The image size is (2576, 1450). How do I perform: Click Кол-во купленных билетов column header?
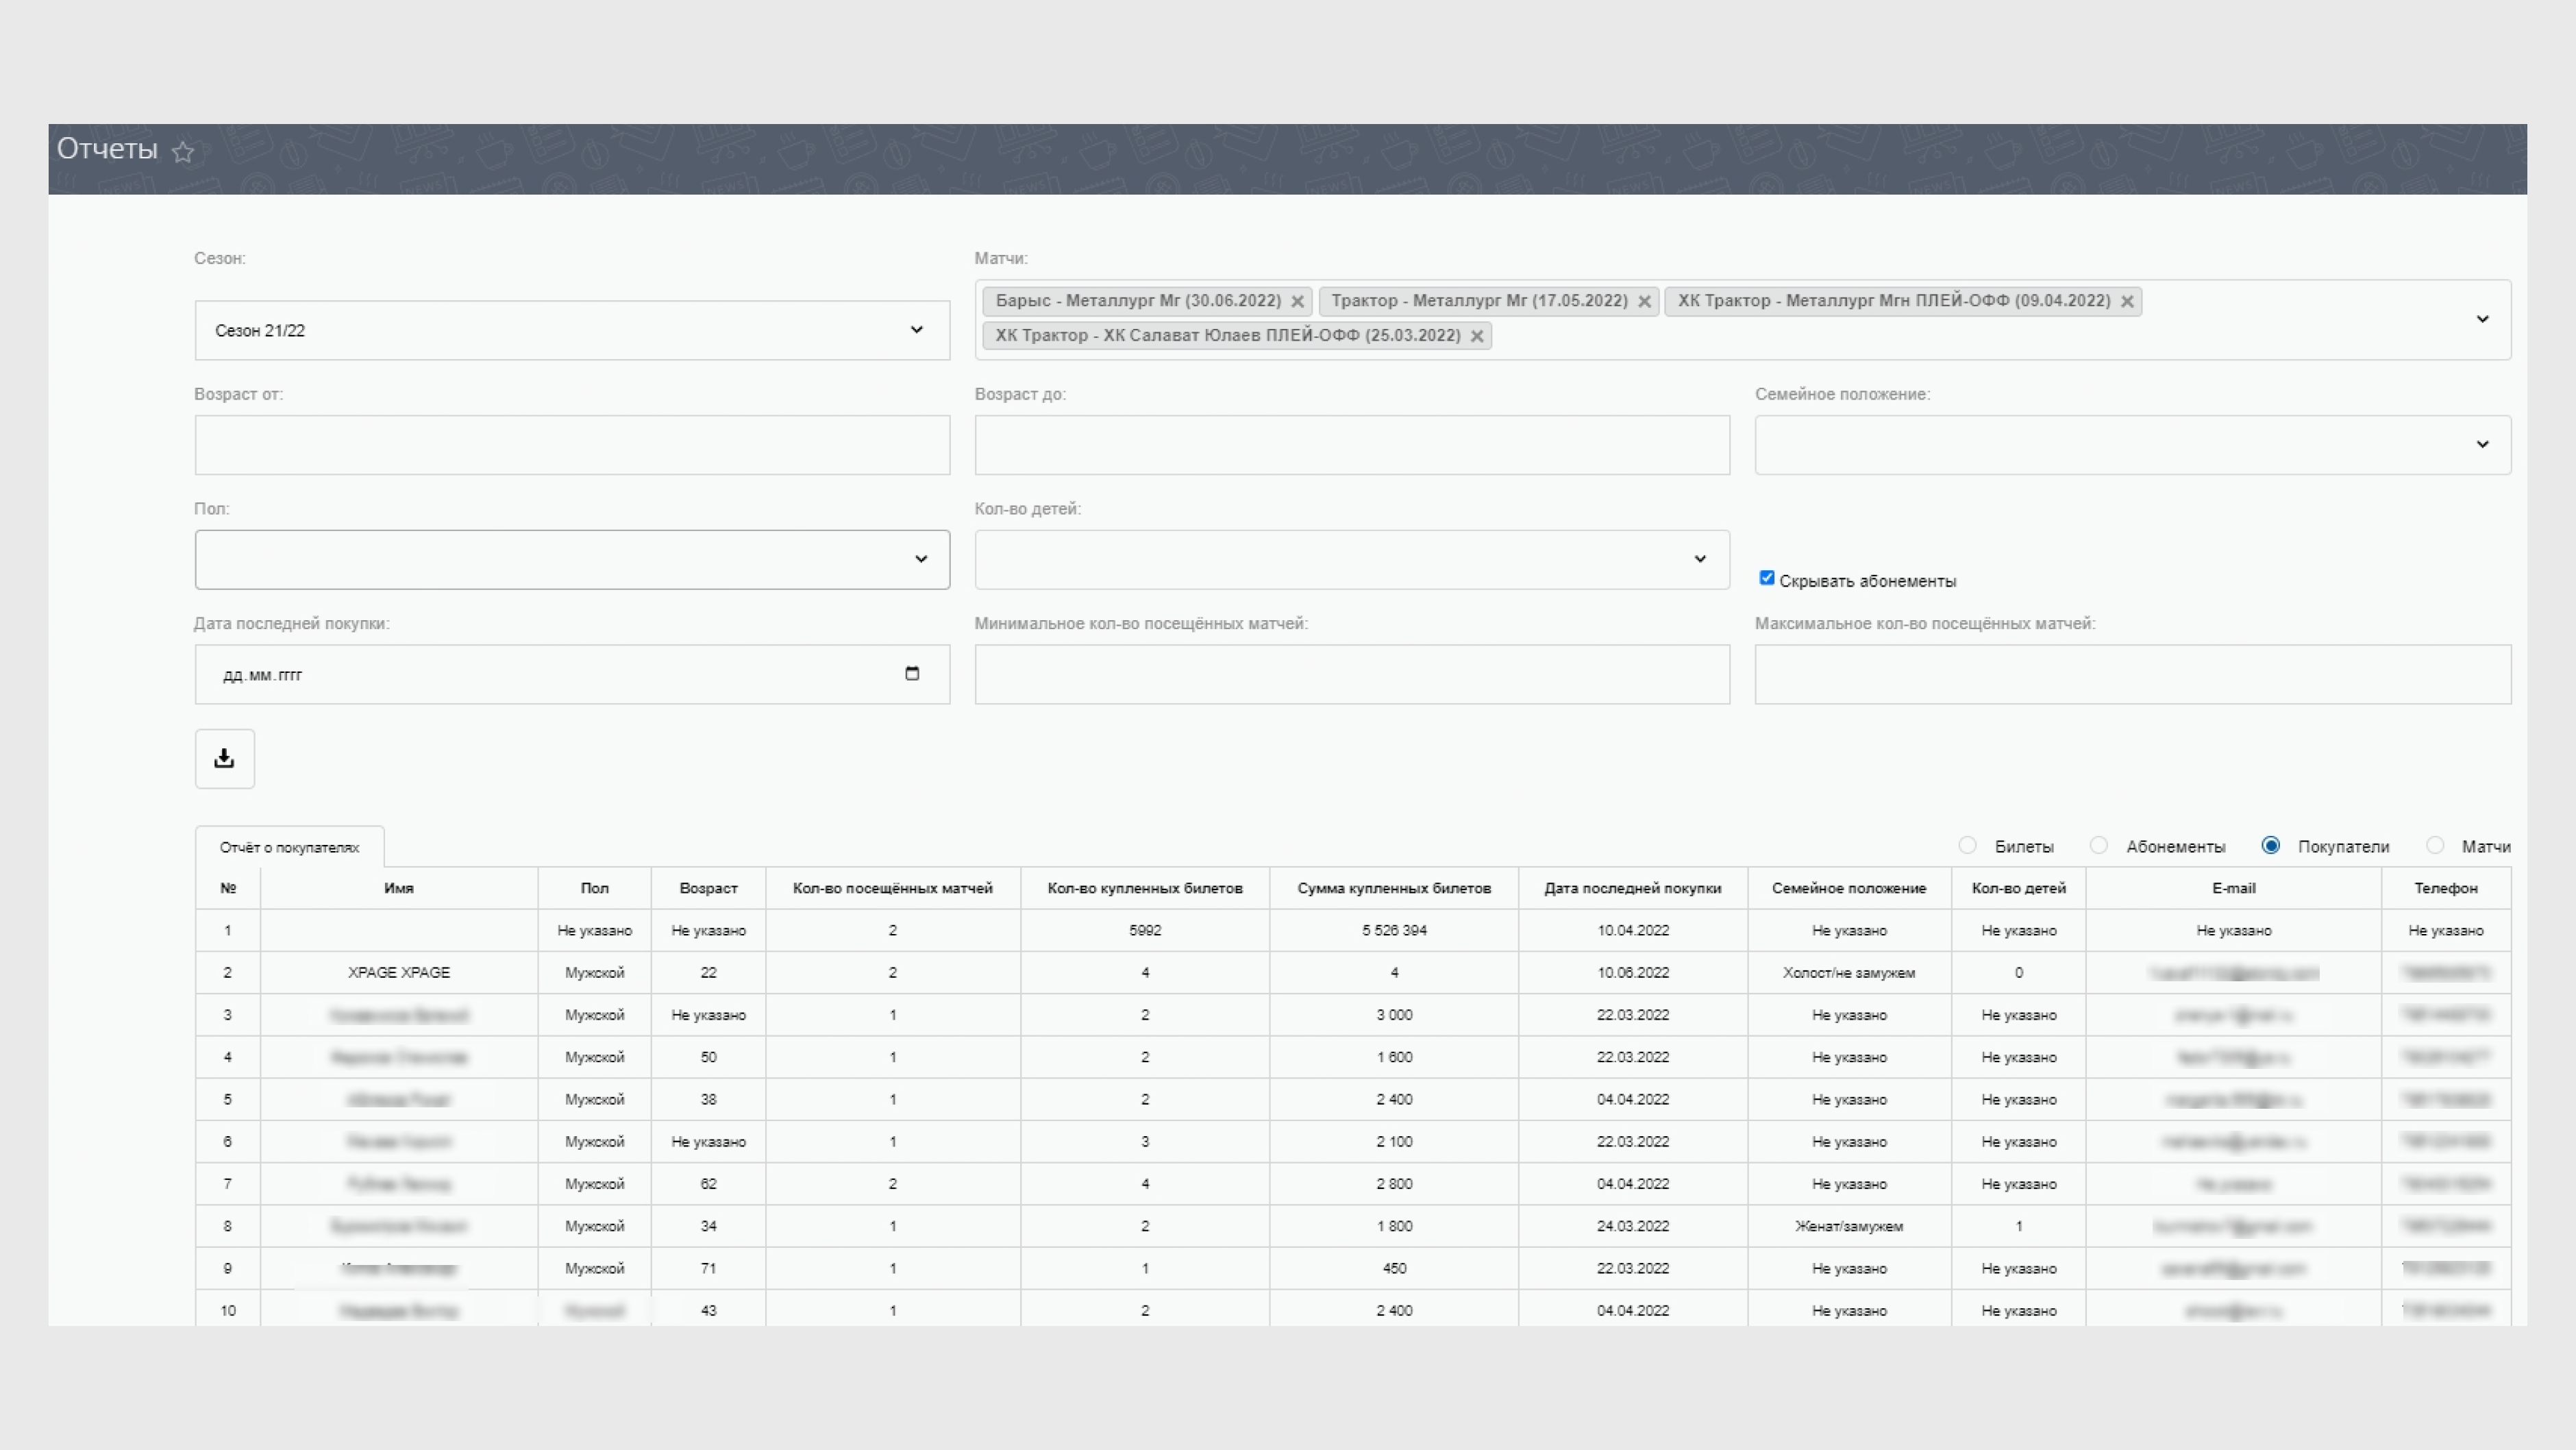(1145, 888)
